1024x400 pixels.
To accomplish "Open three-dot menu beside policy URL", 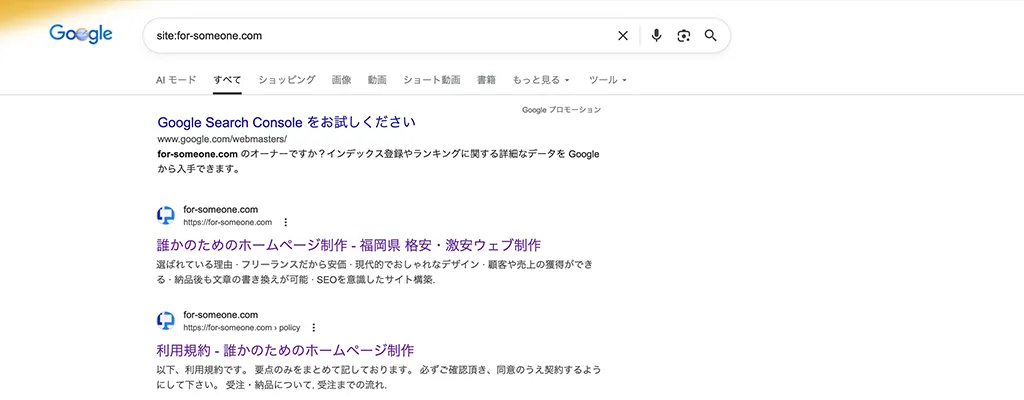I will pyautogui.click(x=313, y=327).
